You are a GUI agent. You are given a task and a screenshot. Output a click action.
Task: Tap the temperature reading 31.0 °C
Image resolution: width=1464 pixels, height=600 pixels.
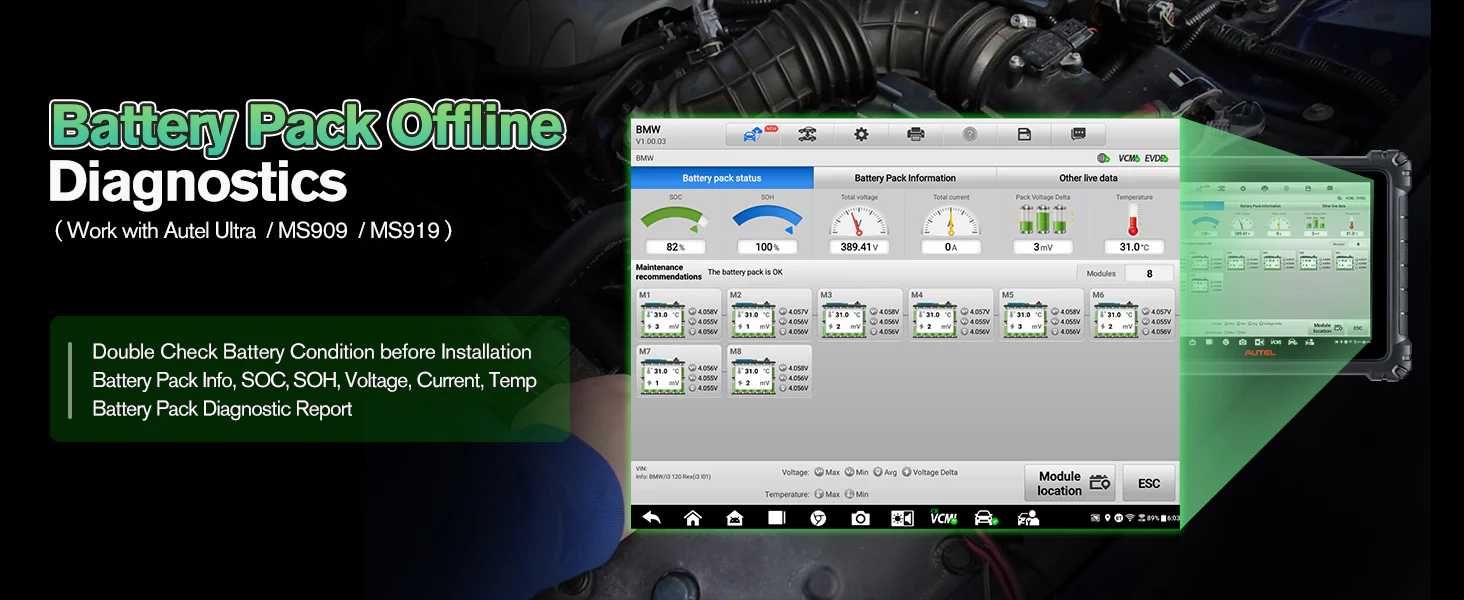pos(1134,247)
